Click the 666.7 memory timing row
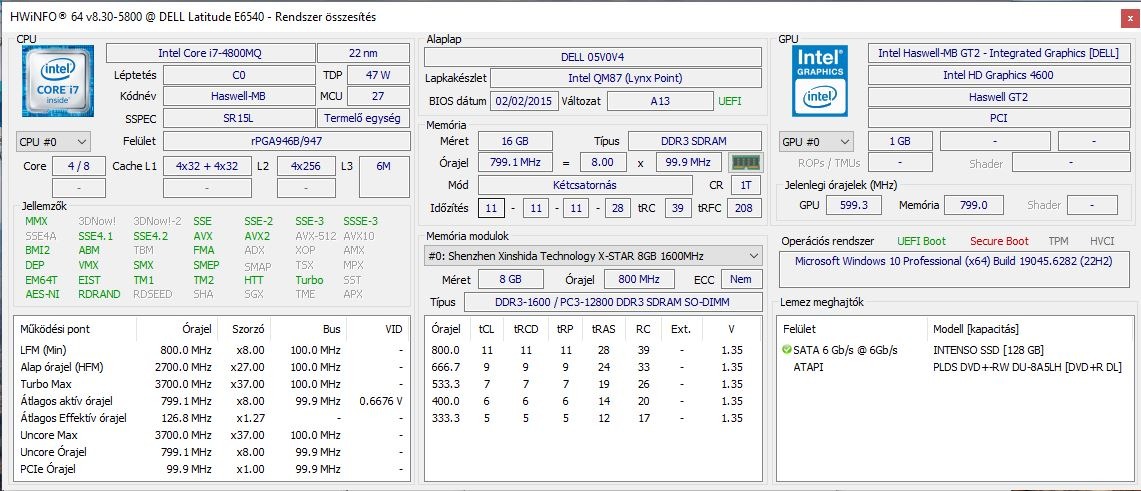This screenshot has width=1141, height=491. coord(593,367)
